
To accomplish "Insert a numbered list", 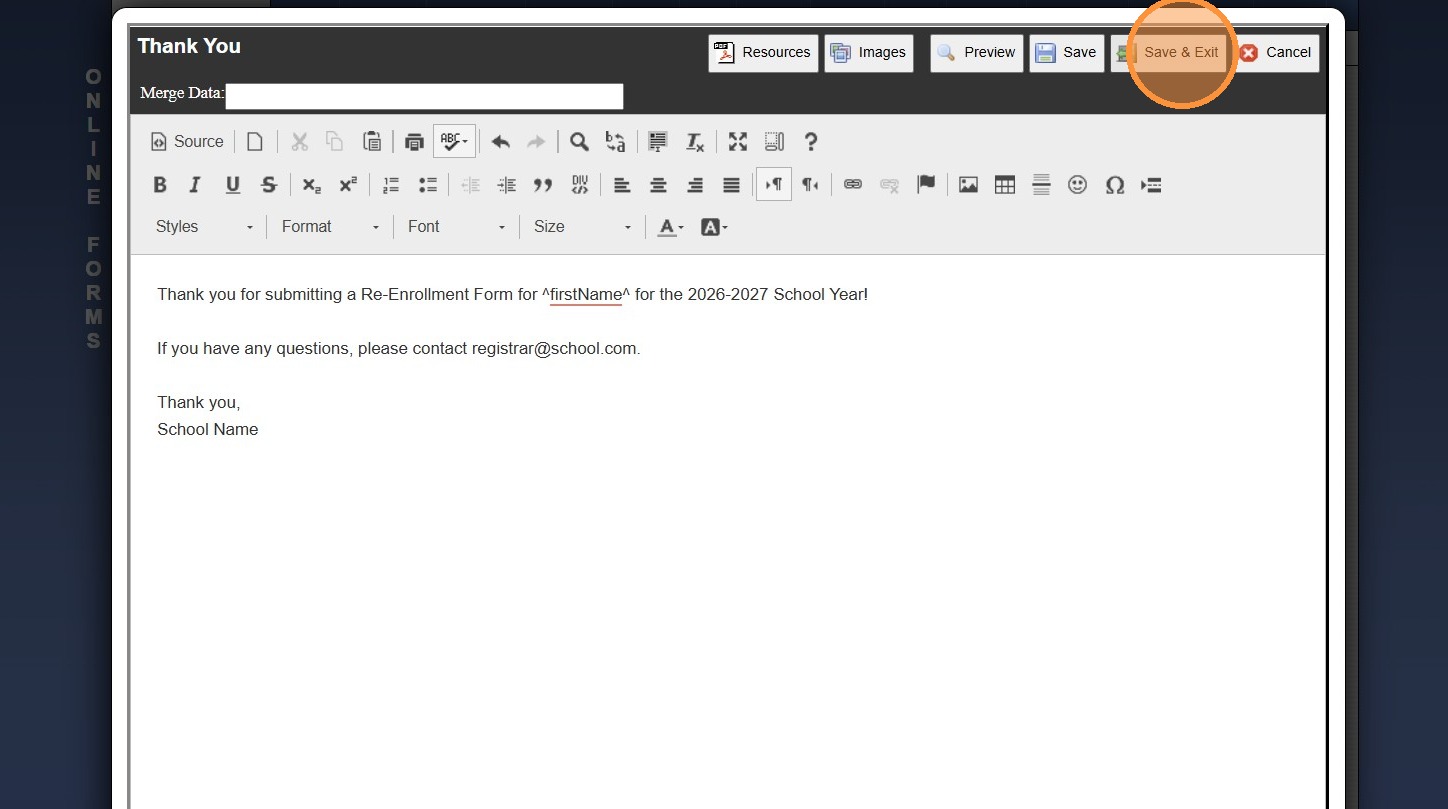I will 391,185.
